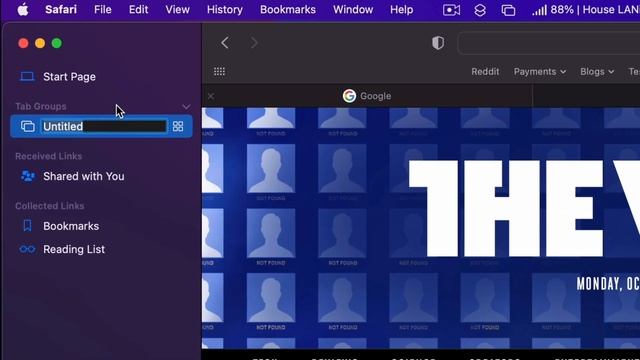Image resolution: width=640 pixels, height=360 pixels.
Task: Open the History menu
Action: pos(224,9)
